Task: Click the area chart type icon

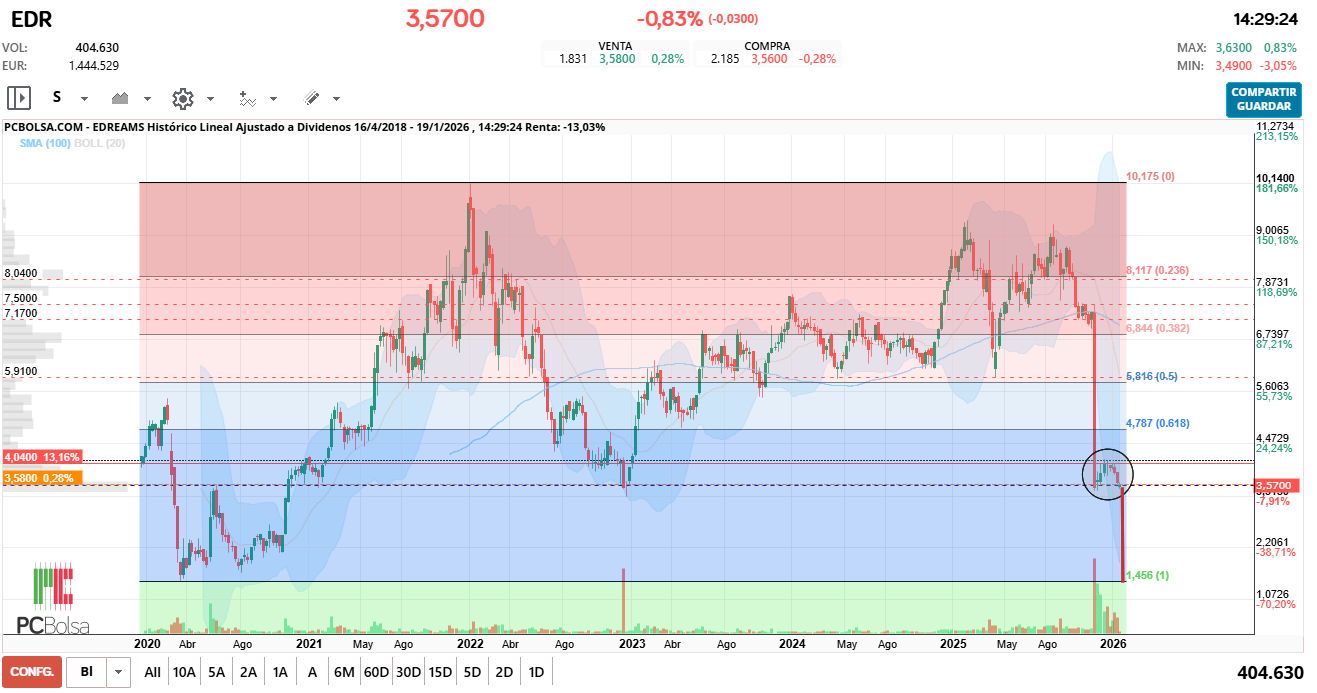Action: pyautogui.click(x=121, y=98)
